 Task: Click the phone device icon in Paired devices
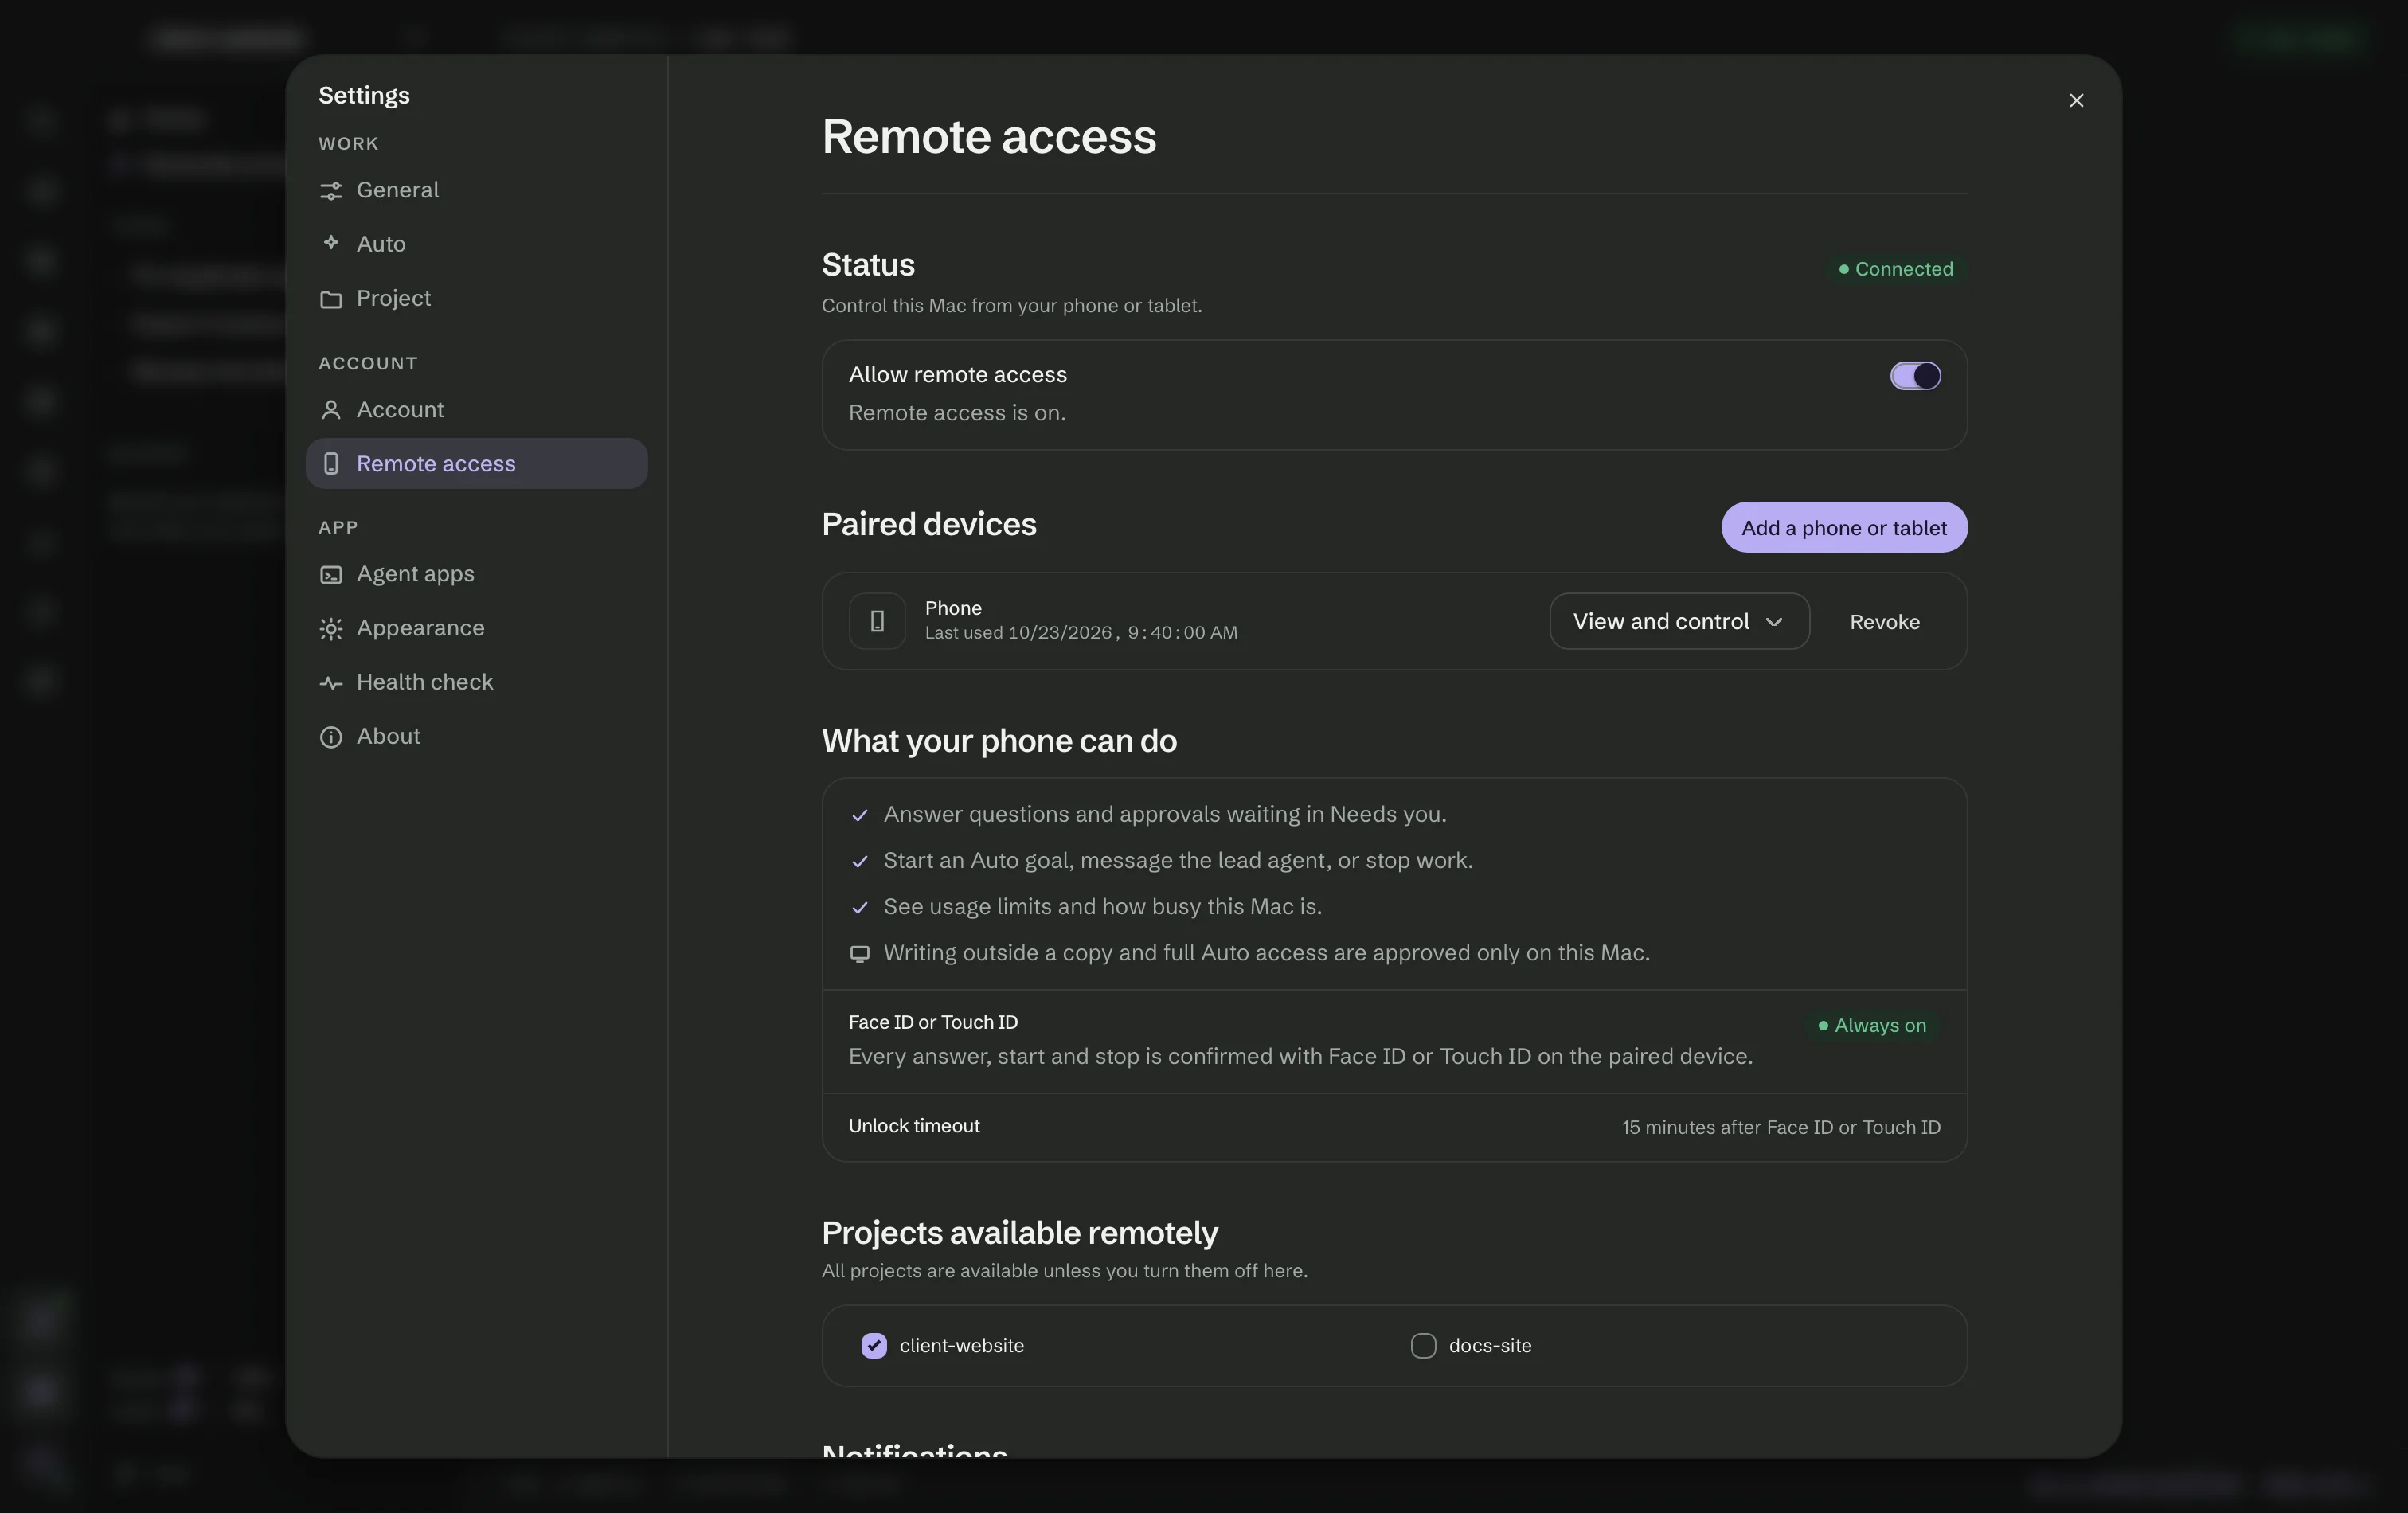click(877, 621)
